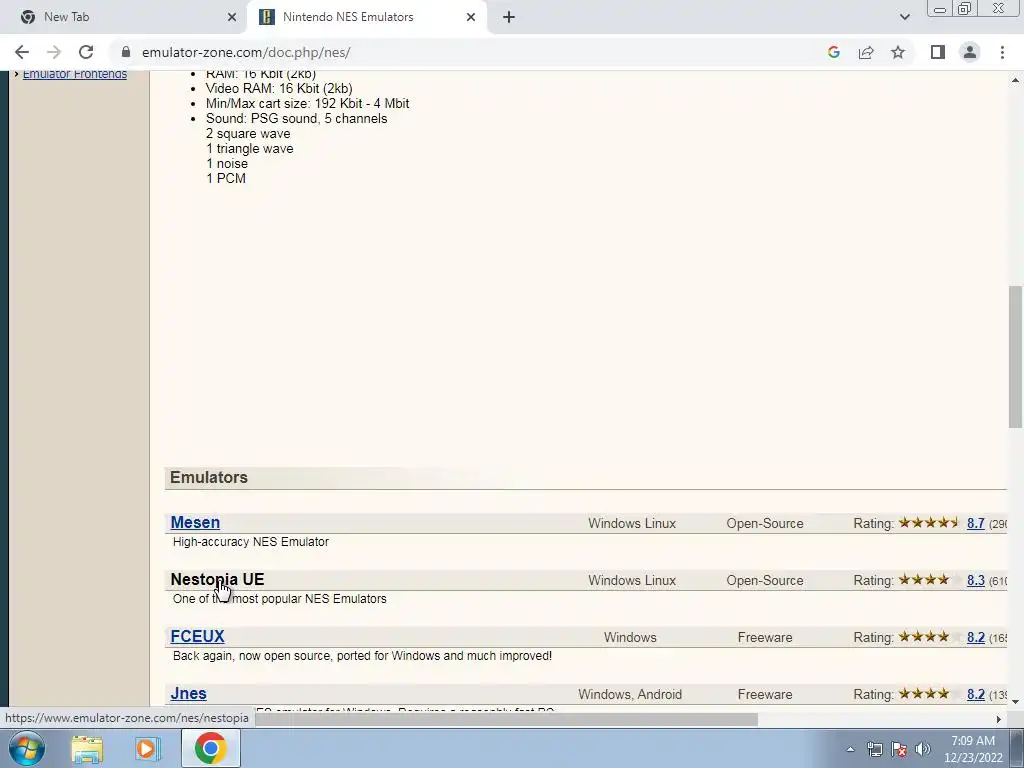This screenshot has height=768, width=1024.
Task: Show hidden system tray icons
Action: click(x=850, y=749)
